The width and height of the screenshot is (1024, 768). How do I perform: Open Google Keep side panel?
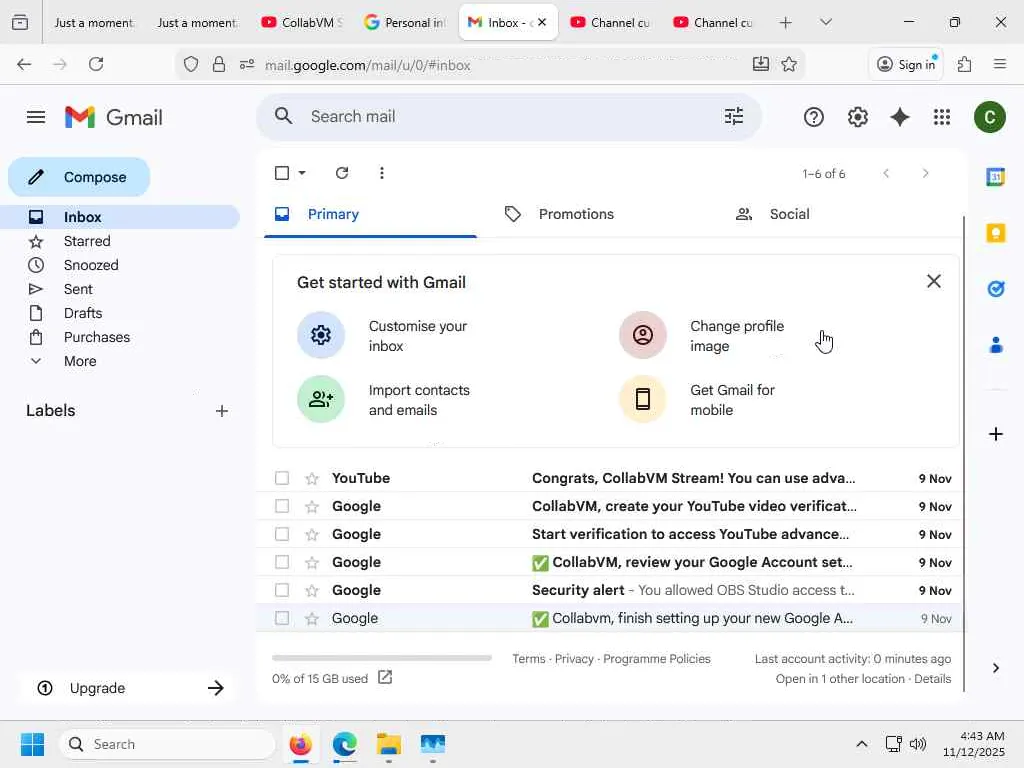[x=995, y=233]
